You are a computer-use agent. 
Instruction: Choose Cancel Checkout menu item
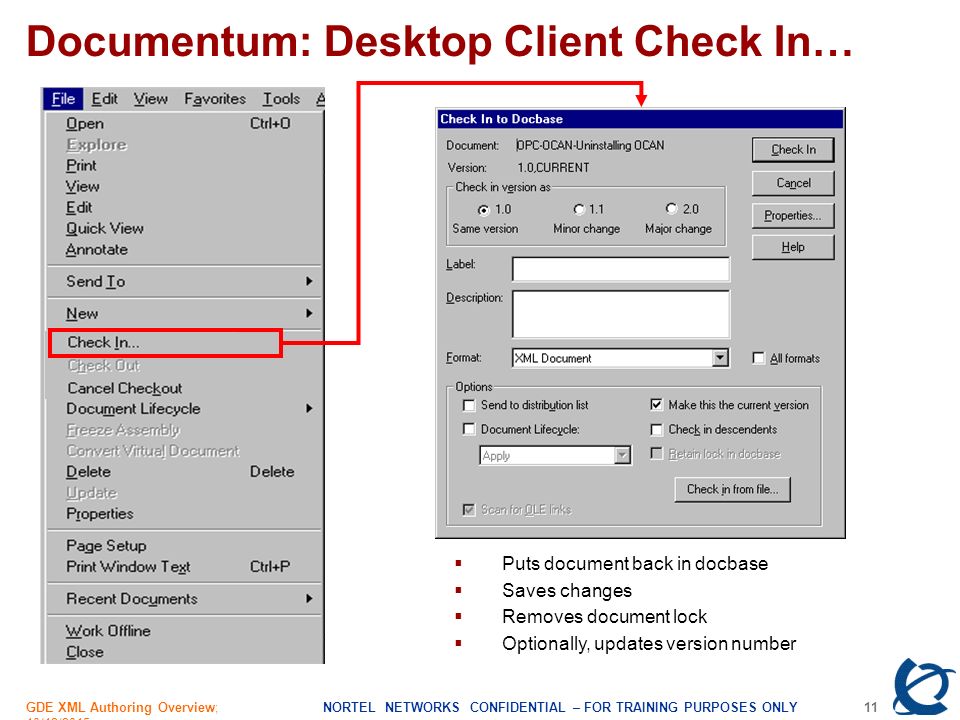pyautogui.click(x=184, y=388)
